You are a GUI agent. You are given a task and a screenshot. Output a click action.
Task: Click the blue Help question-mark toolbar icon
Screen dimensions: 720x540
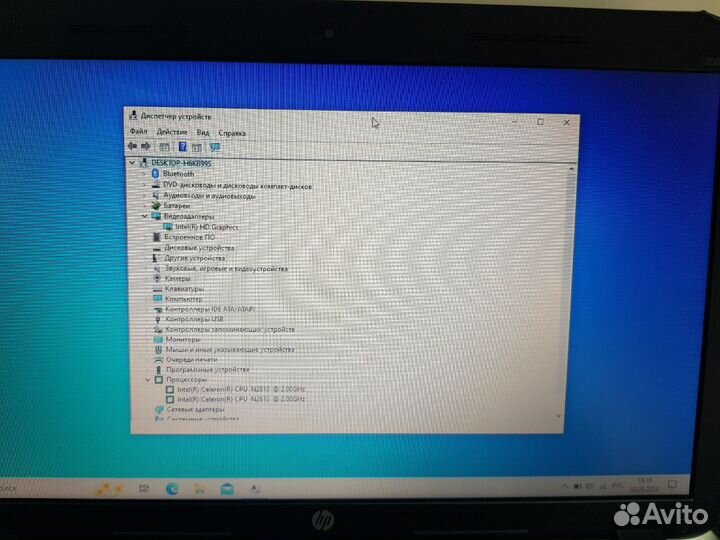pyautogui.click(x=182, y=147)
